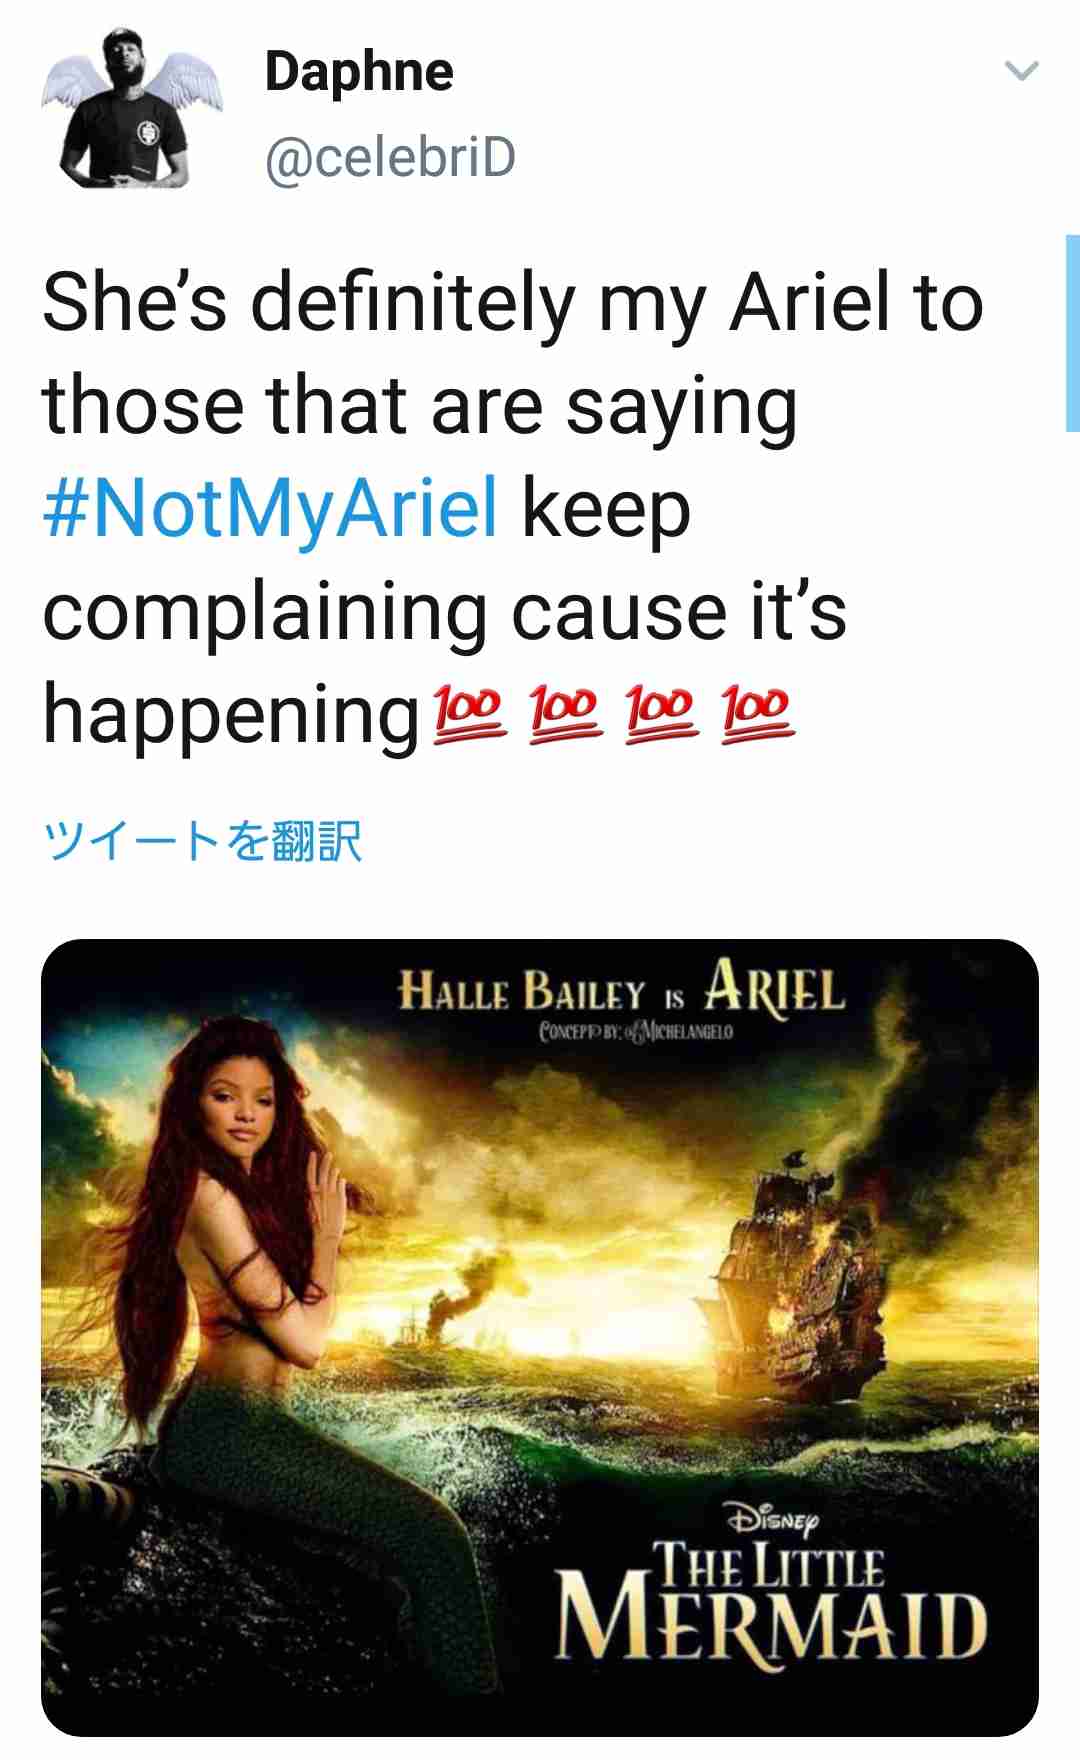Open the Daphne display name profile

(359, 72)
